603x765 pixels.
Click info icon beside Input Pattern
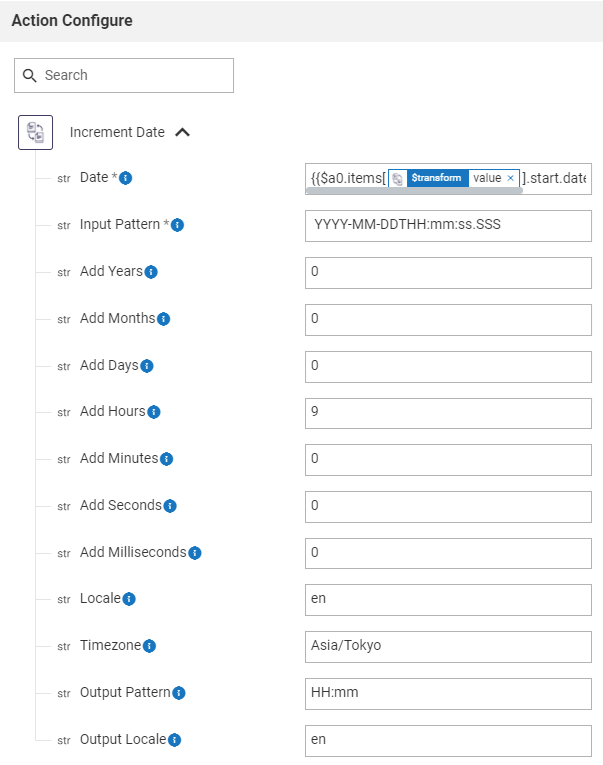177,225
